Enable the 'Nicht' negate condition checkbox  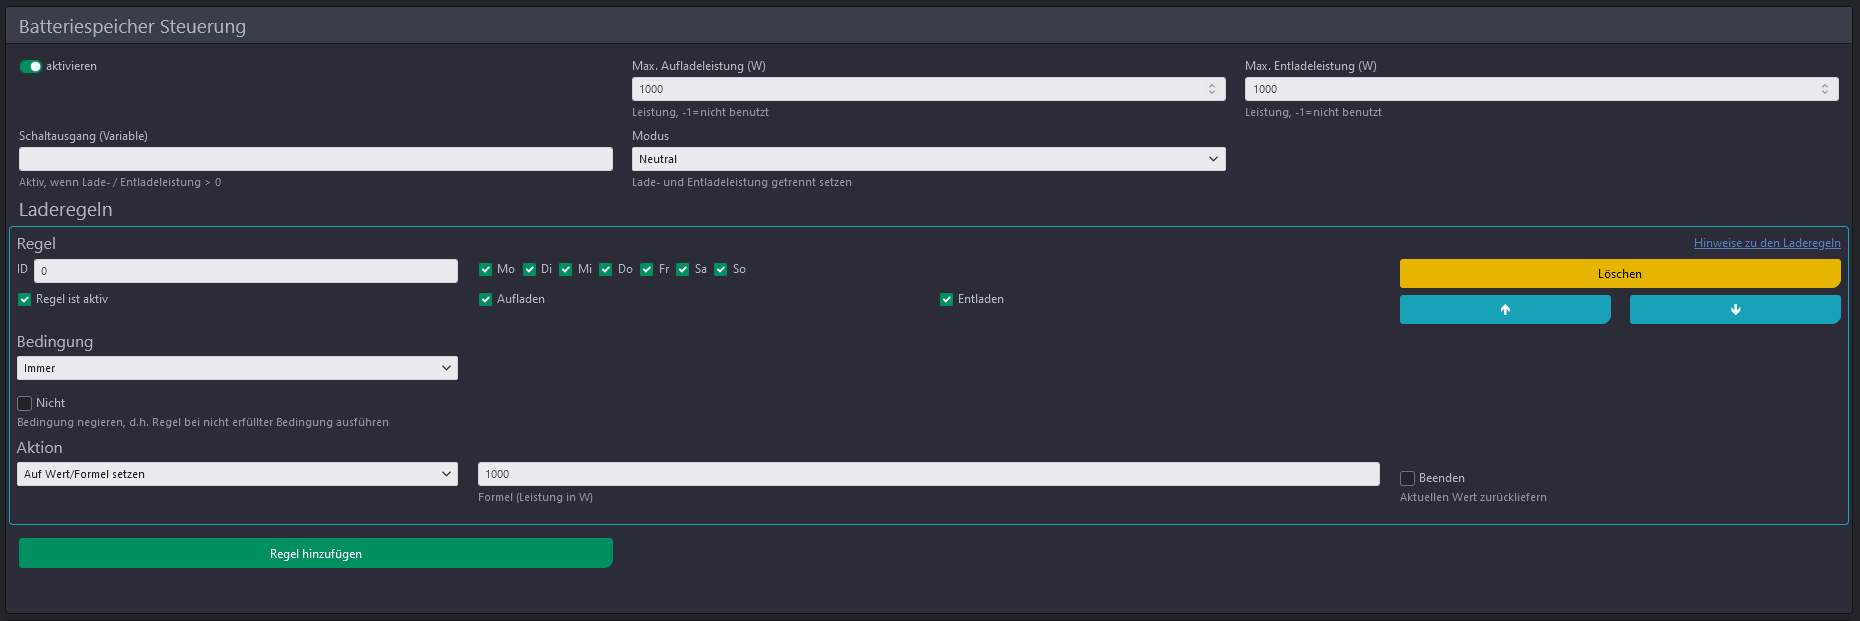coord(25,403)
